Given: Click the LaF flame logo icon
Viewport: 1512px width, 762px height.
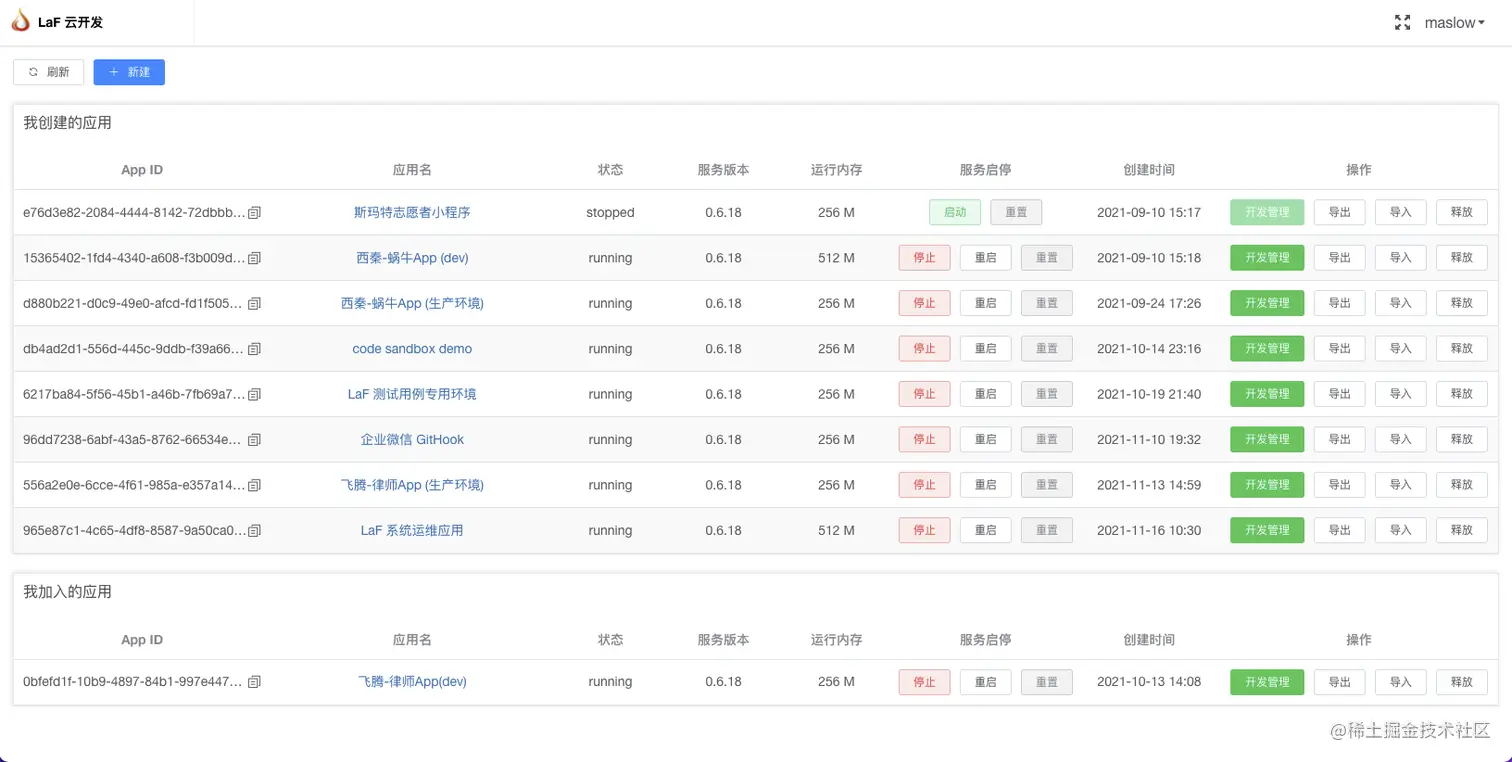Looking at the screenshot, I should pos(20,21).
